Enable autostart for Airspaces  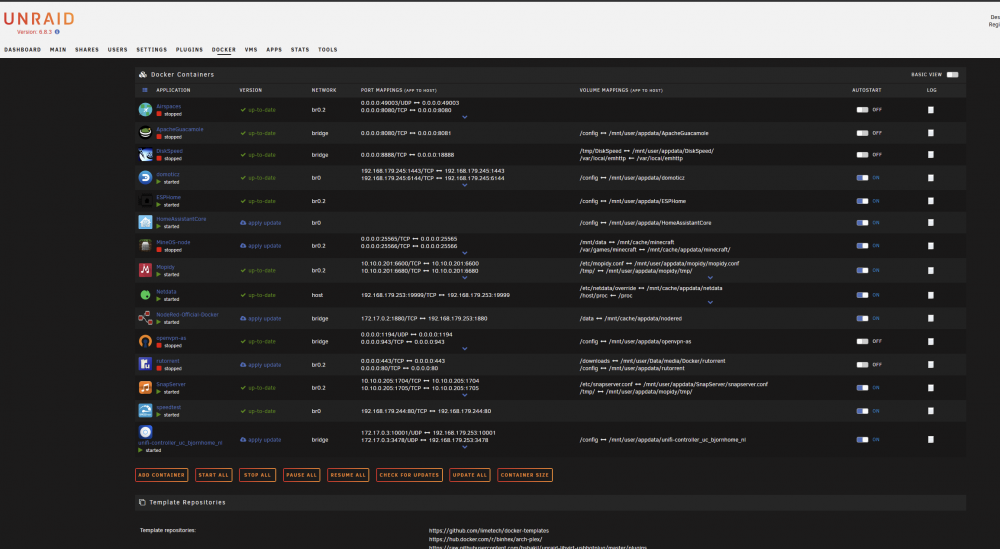pyautogui.click(x=862, y=110)
